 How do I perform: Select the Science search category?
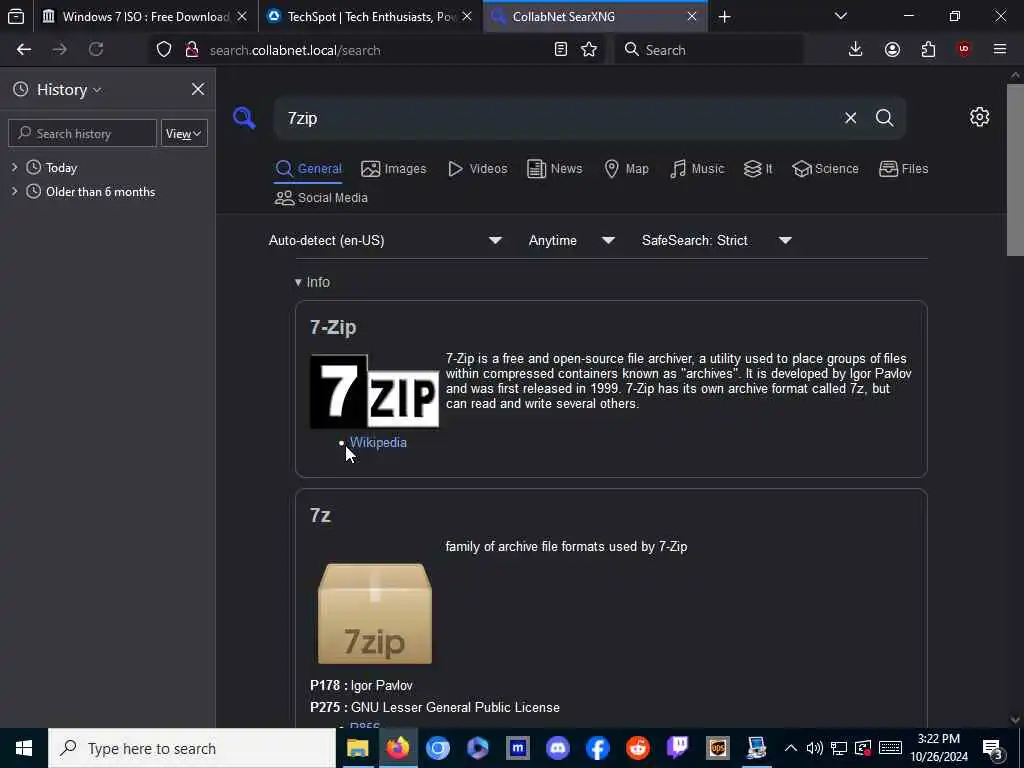[825, 168]
